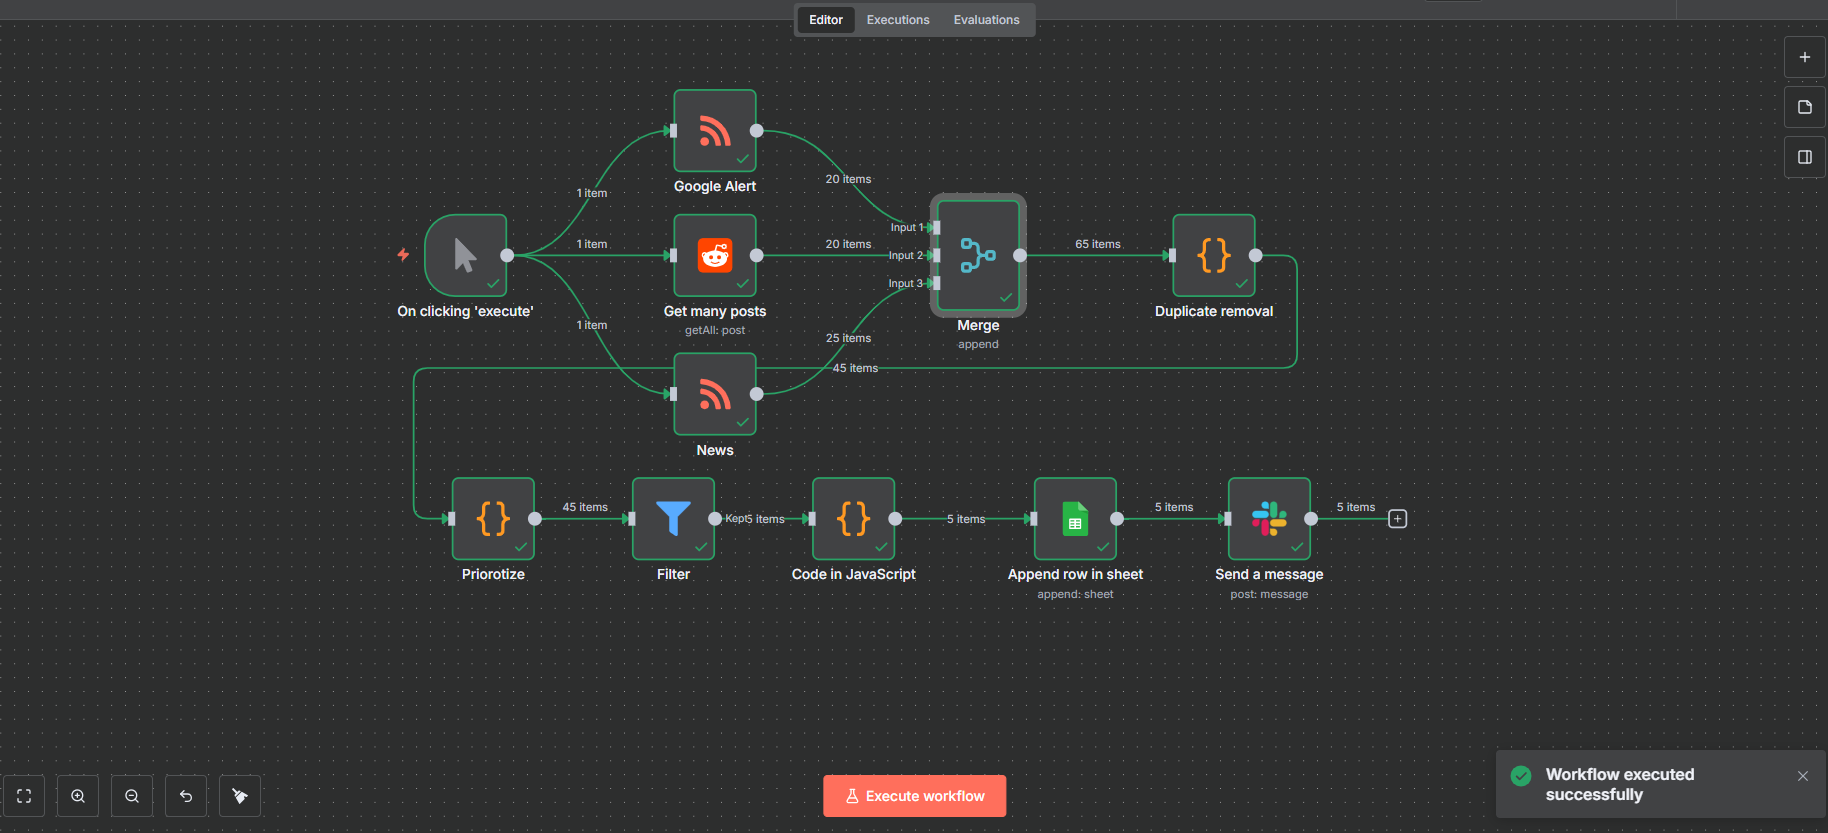Switch to the Executions tab
This screenshot has height=833, width=1828.
tap(897, 20)
